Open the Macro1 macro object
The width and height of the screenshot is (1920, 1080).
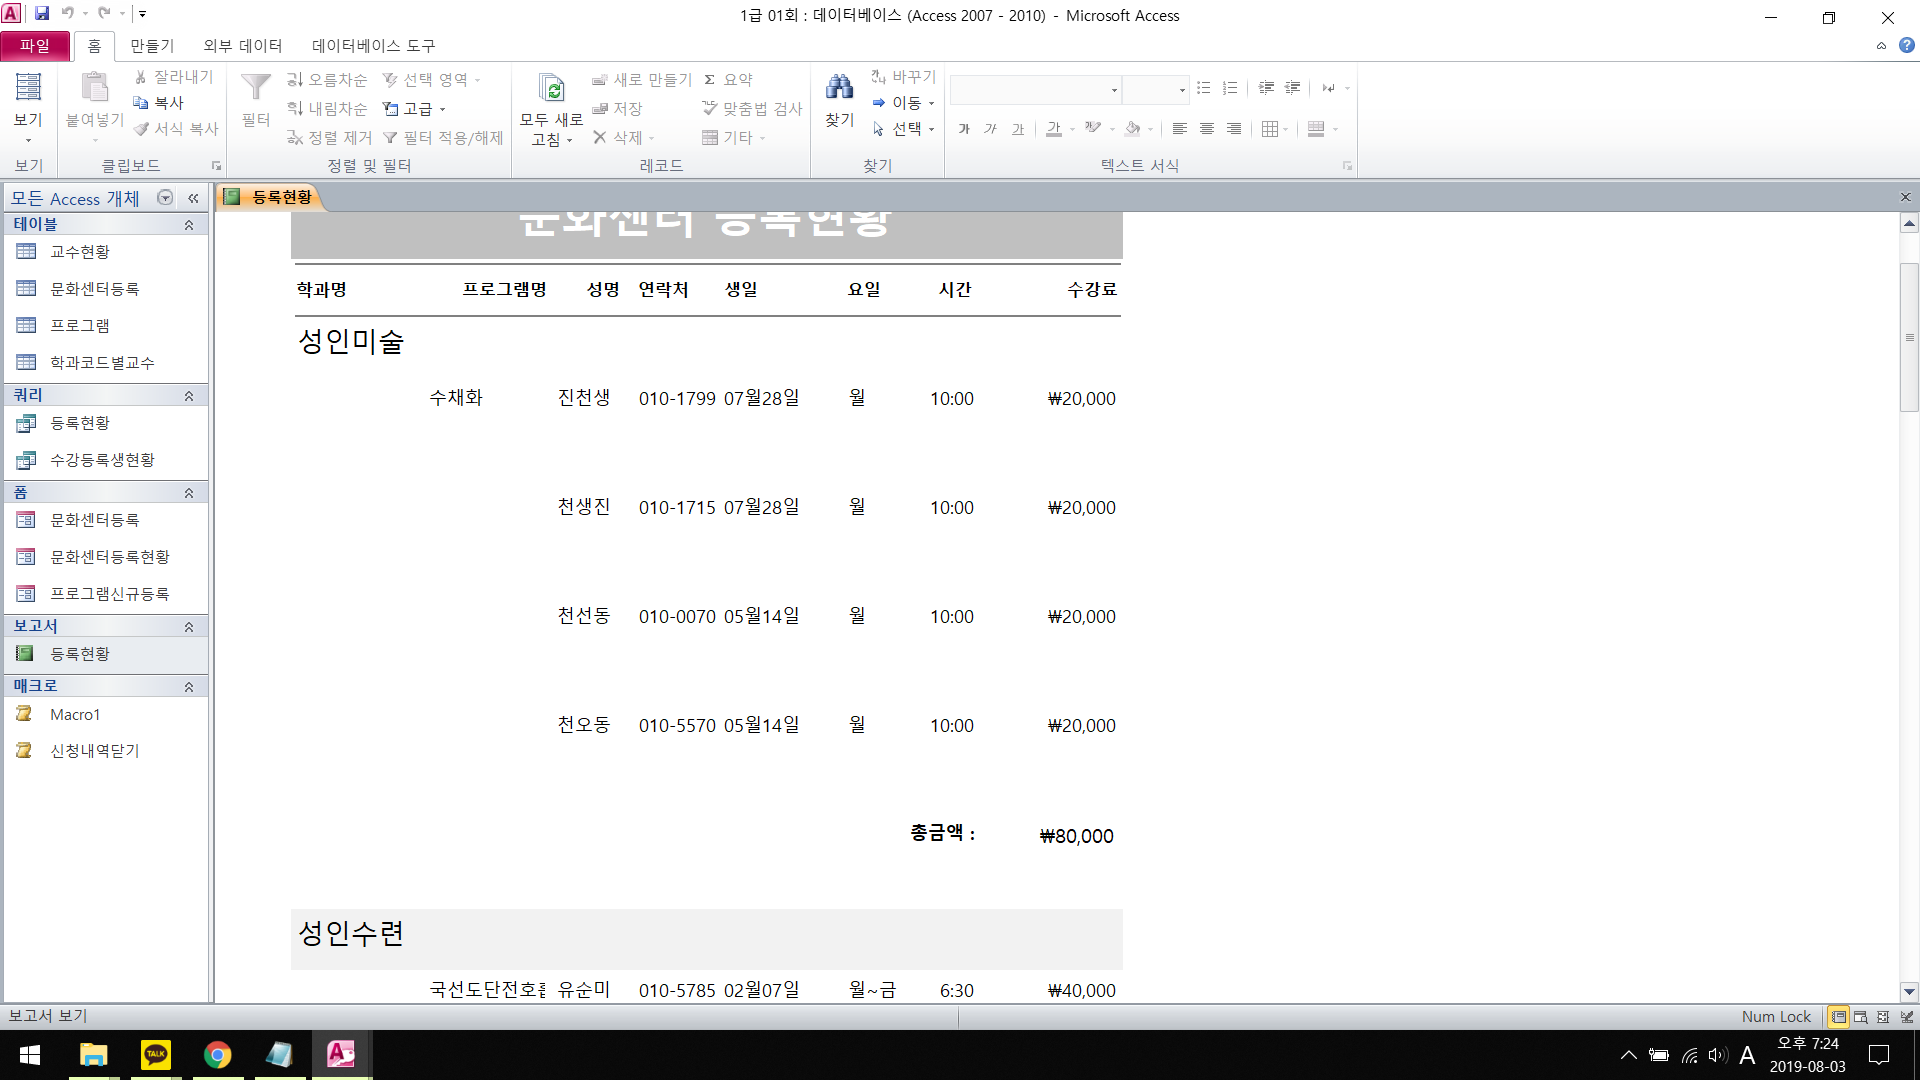pyautogui.click(x=75, y=714)
